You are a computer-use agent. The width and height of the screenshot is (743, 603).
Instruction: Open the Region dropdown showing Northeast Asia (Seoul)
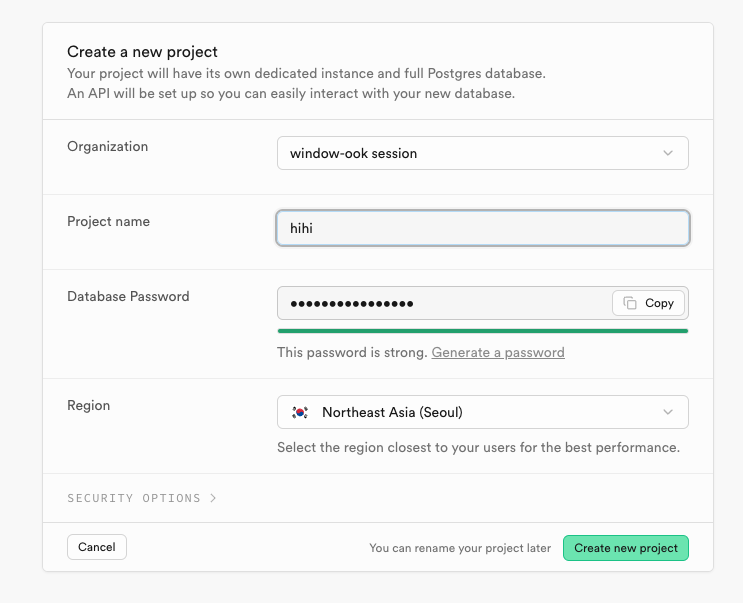click(482, 412)
